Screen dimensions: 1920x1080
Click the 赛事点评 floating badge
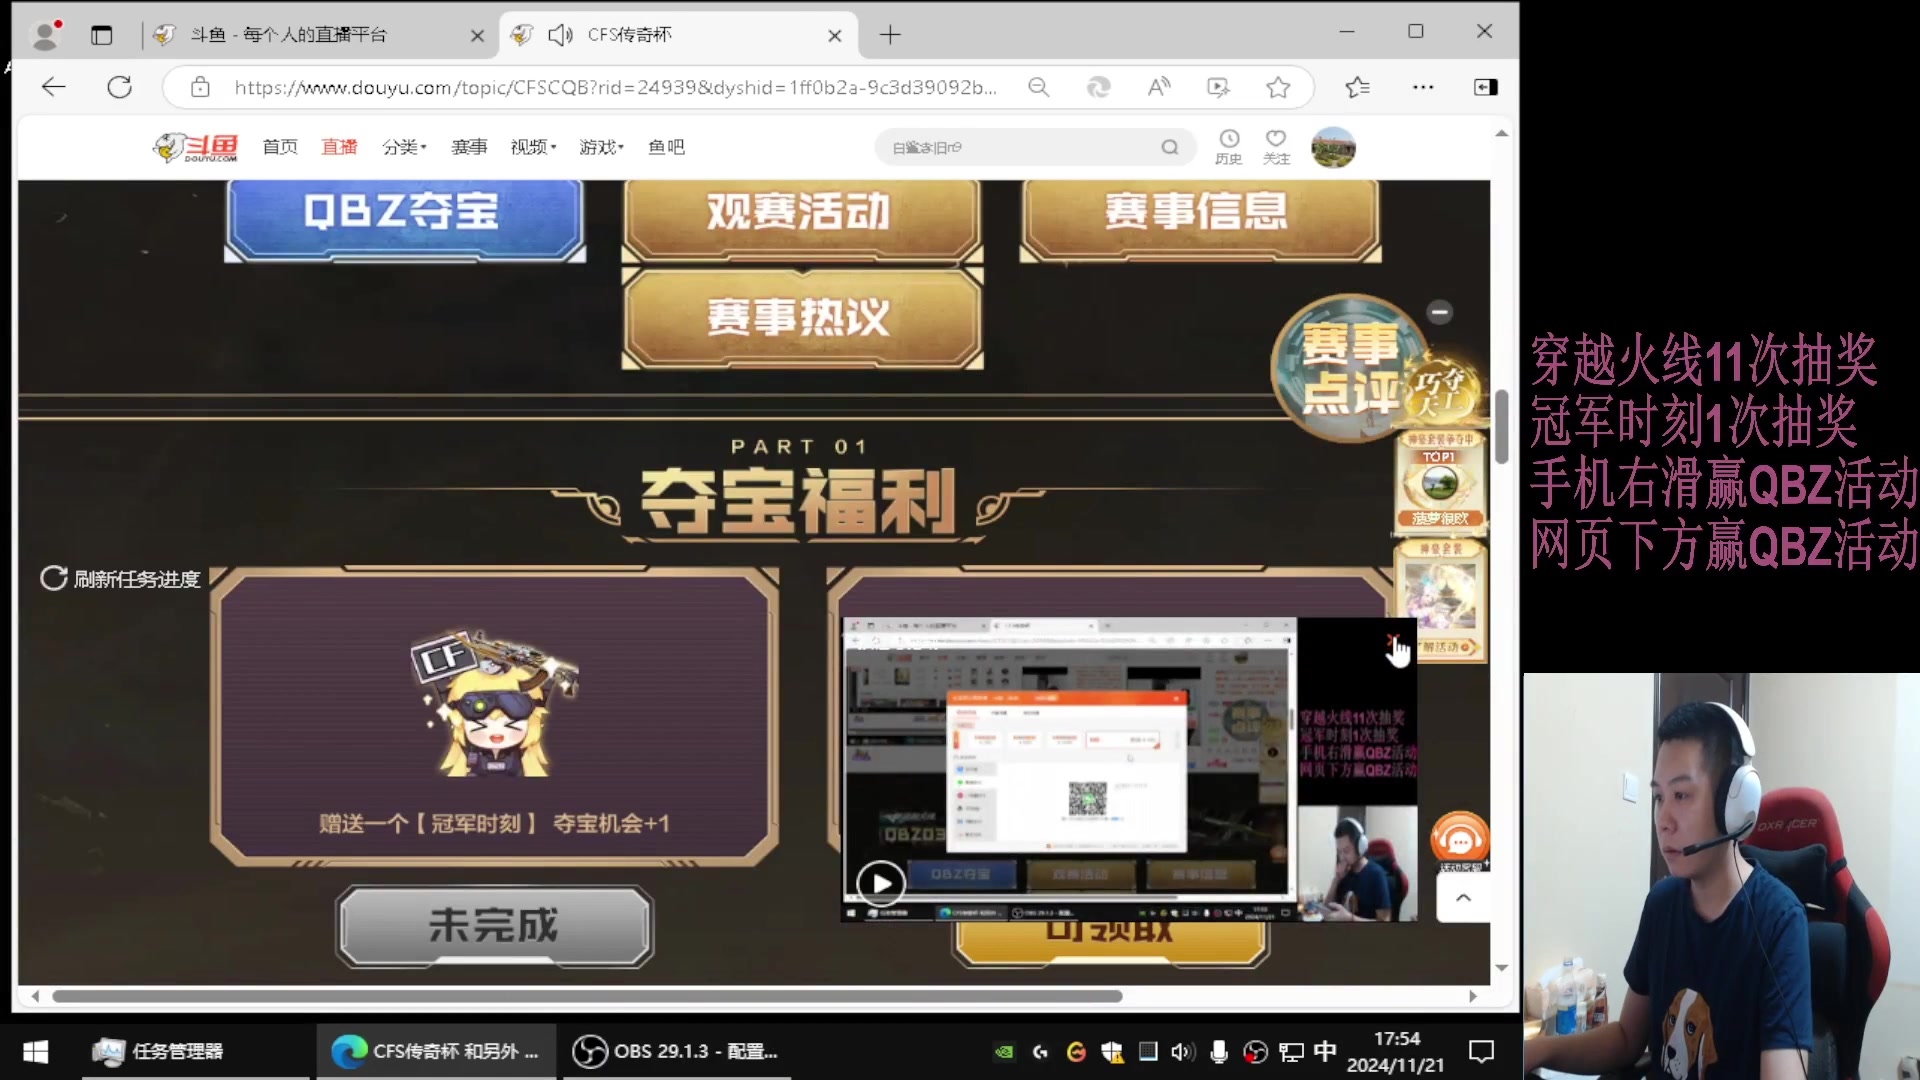pos(1350,368)
